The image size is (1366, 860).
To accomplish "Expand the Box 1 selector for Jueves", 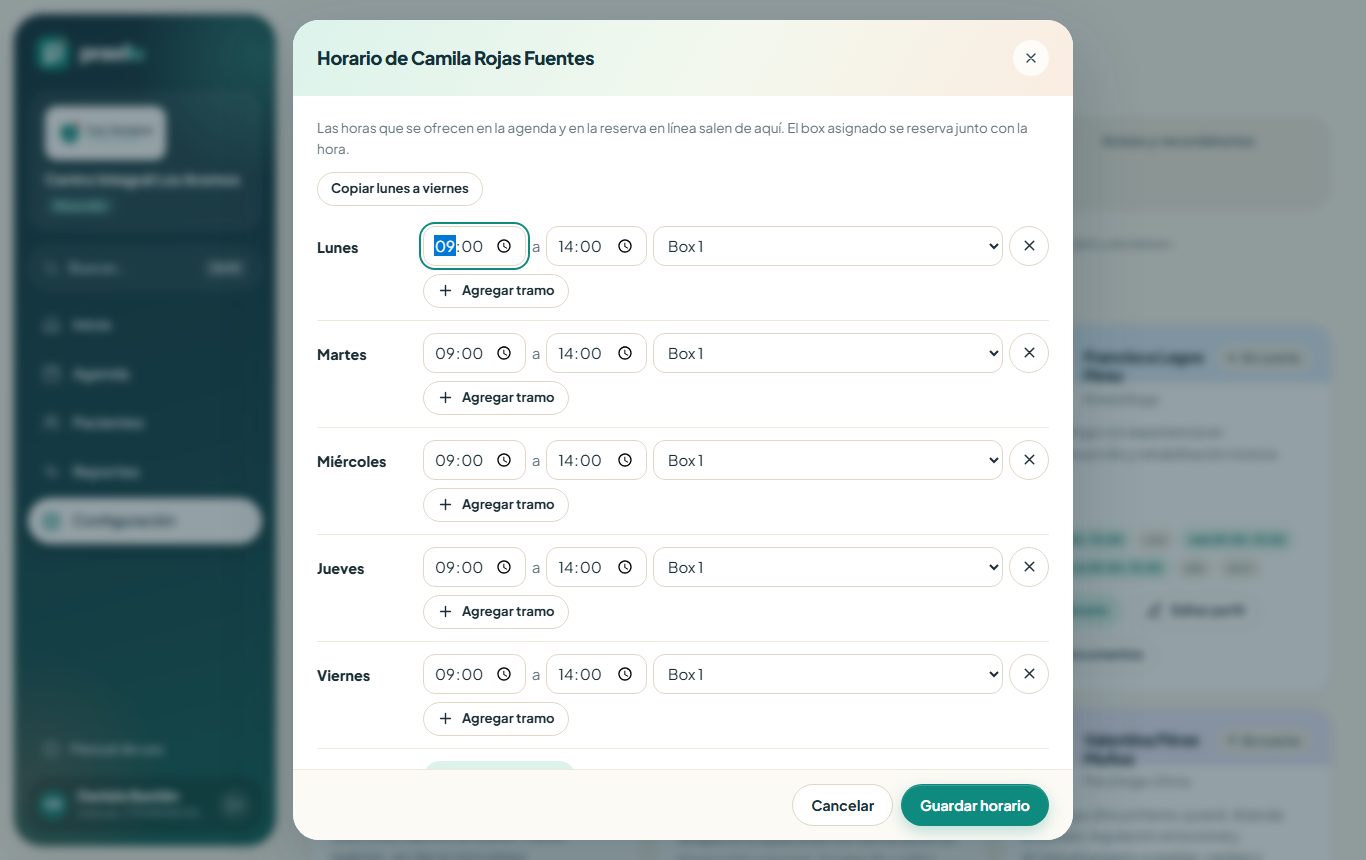I will pos(828,567).
